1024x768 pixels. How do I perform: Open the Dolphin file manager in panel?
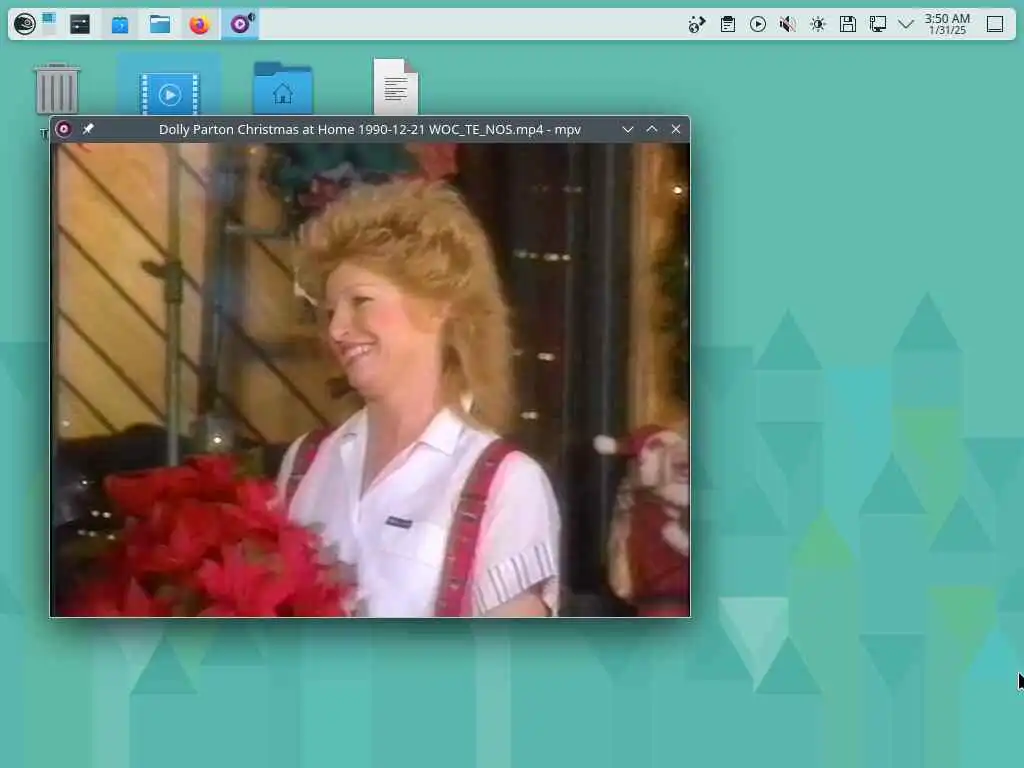pos(160,24)
